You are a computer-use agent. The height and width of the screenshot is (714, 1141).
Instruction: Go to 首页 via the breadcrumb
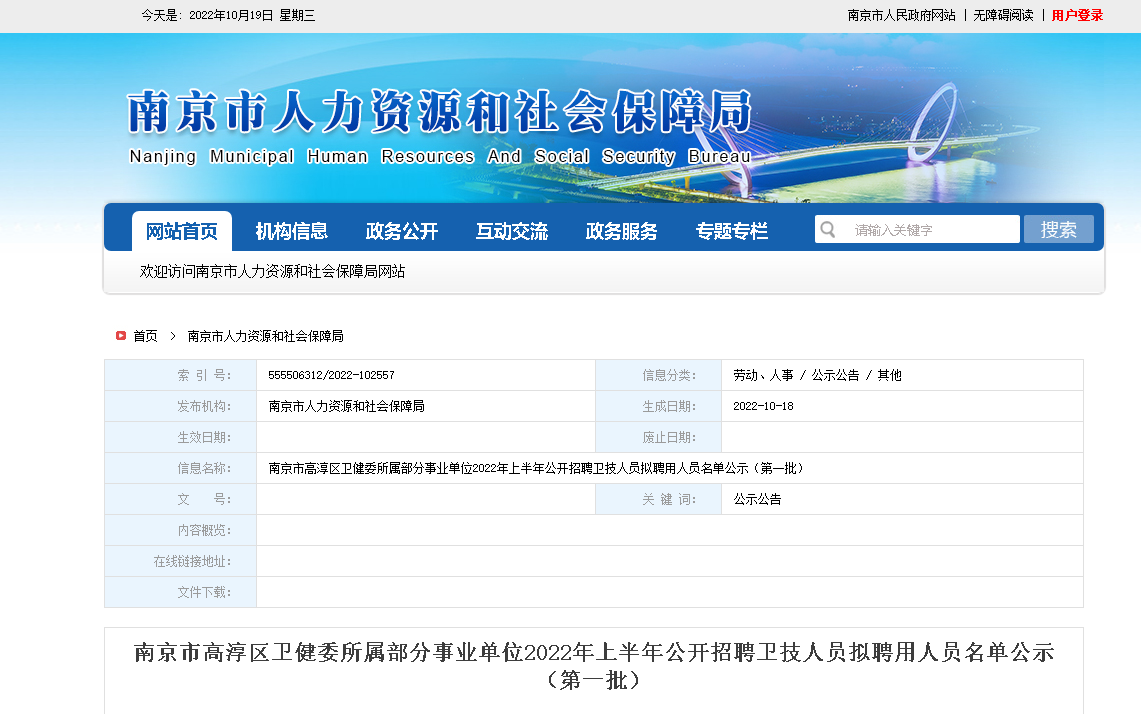click(x=145, y=336)
